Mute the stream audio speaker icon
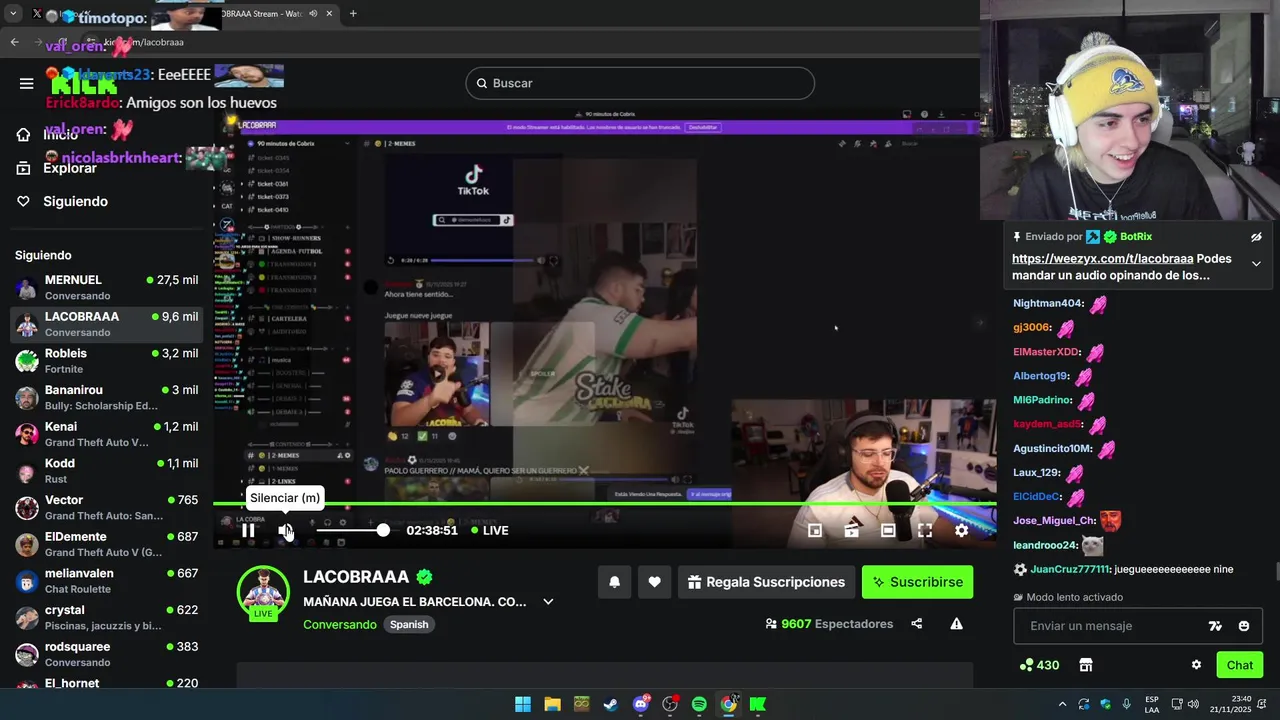The width and height of the screenshot is (1280, 720). tap(285, 530)
